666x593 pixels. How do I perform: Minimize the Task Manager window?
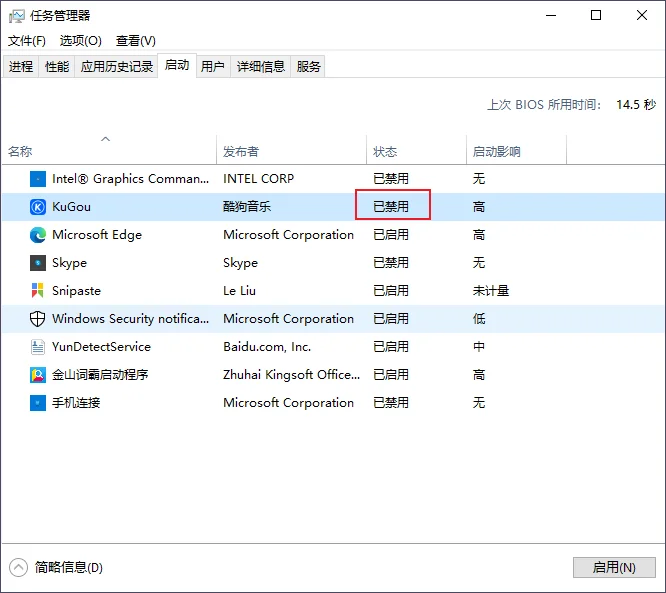551,16
